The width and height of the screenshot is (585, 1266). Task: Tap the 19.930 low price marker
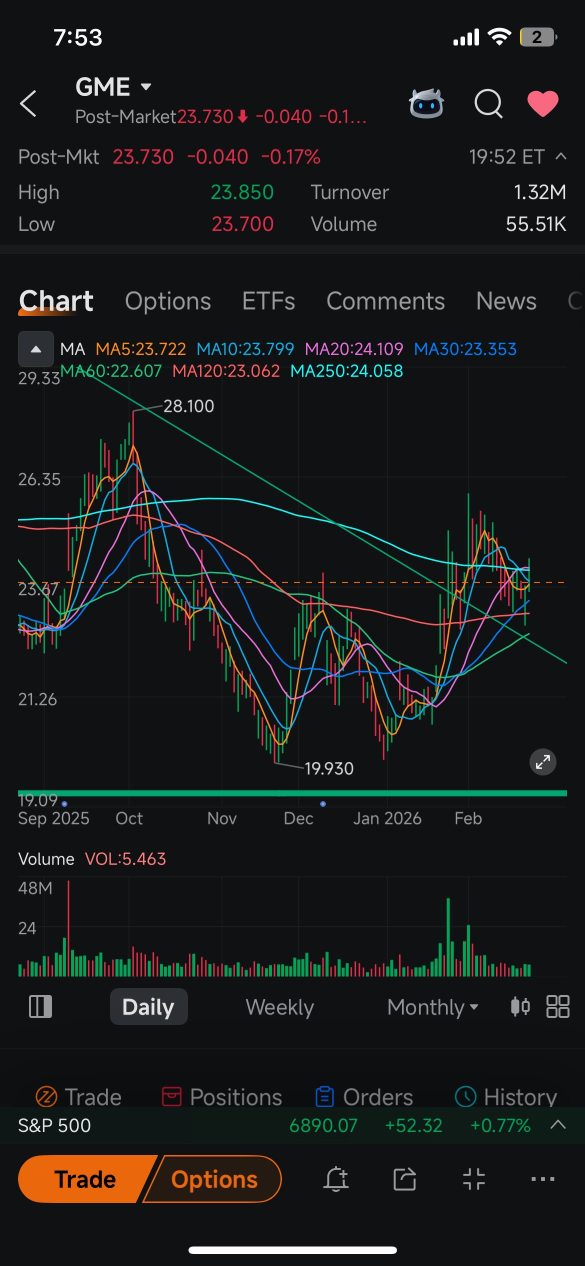[x=329, y=768]
